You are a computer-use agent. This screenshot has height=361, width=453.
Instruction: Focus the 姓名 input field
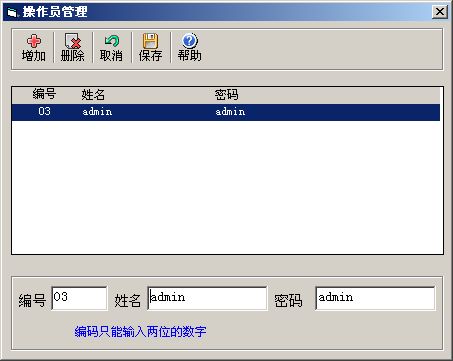pyautogui.click(x=207, y=298)
